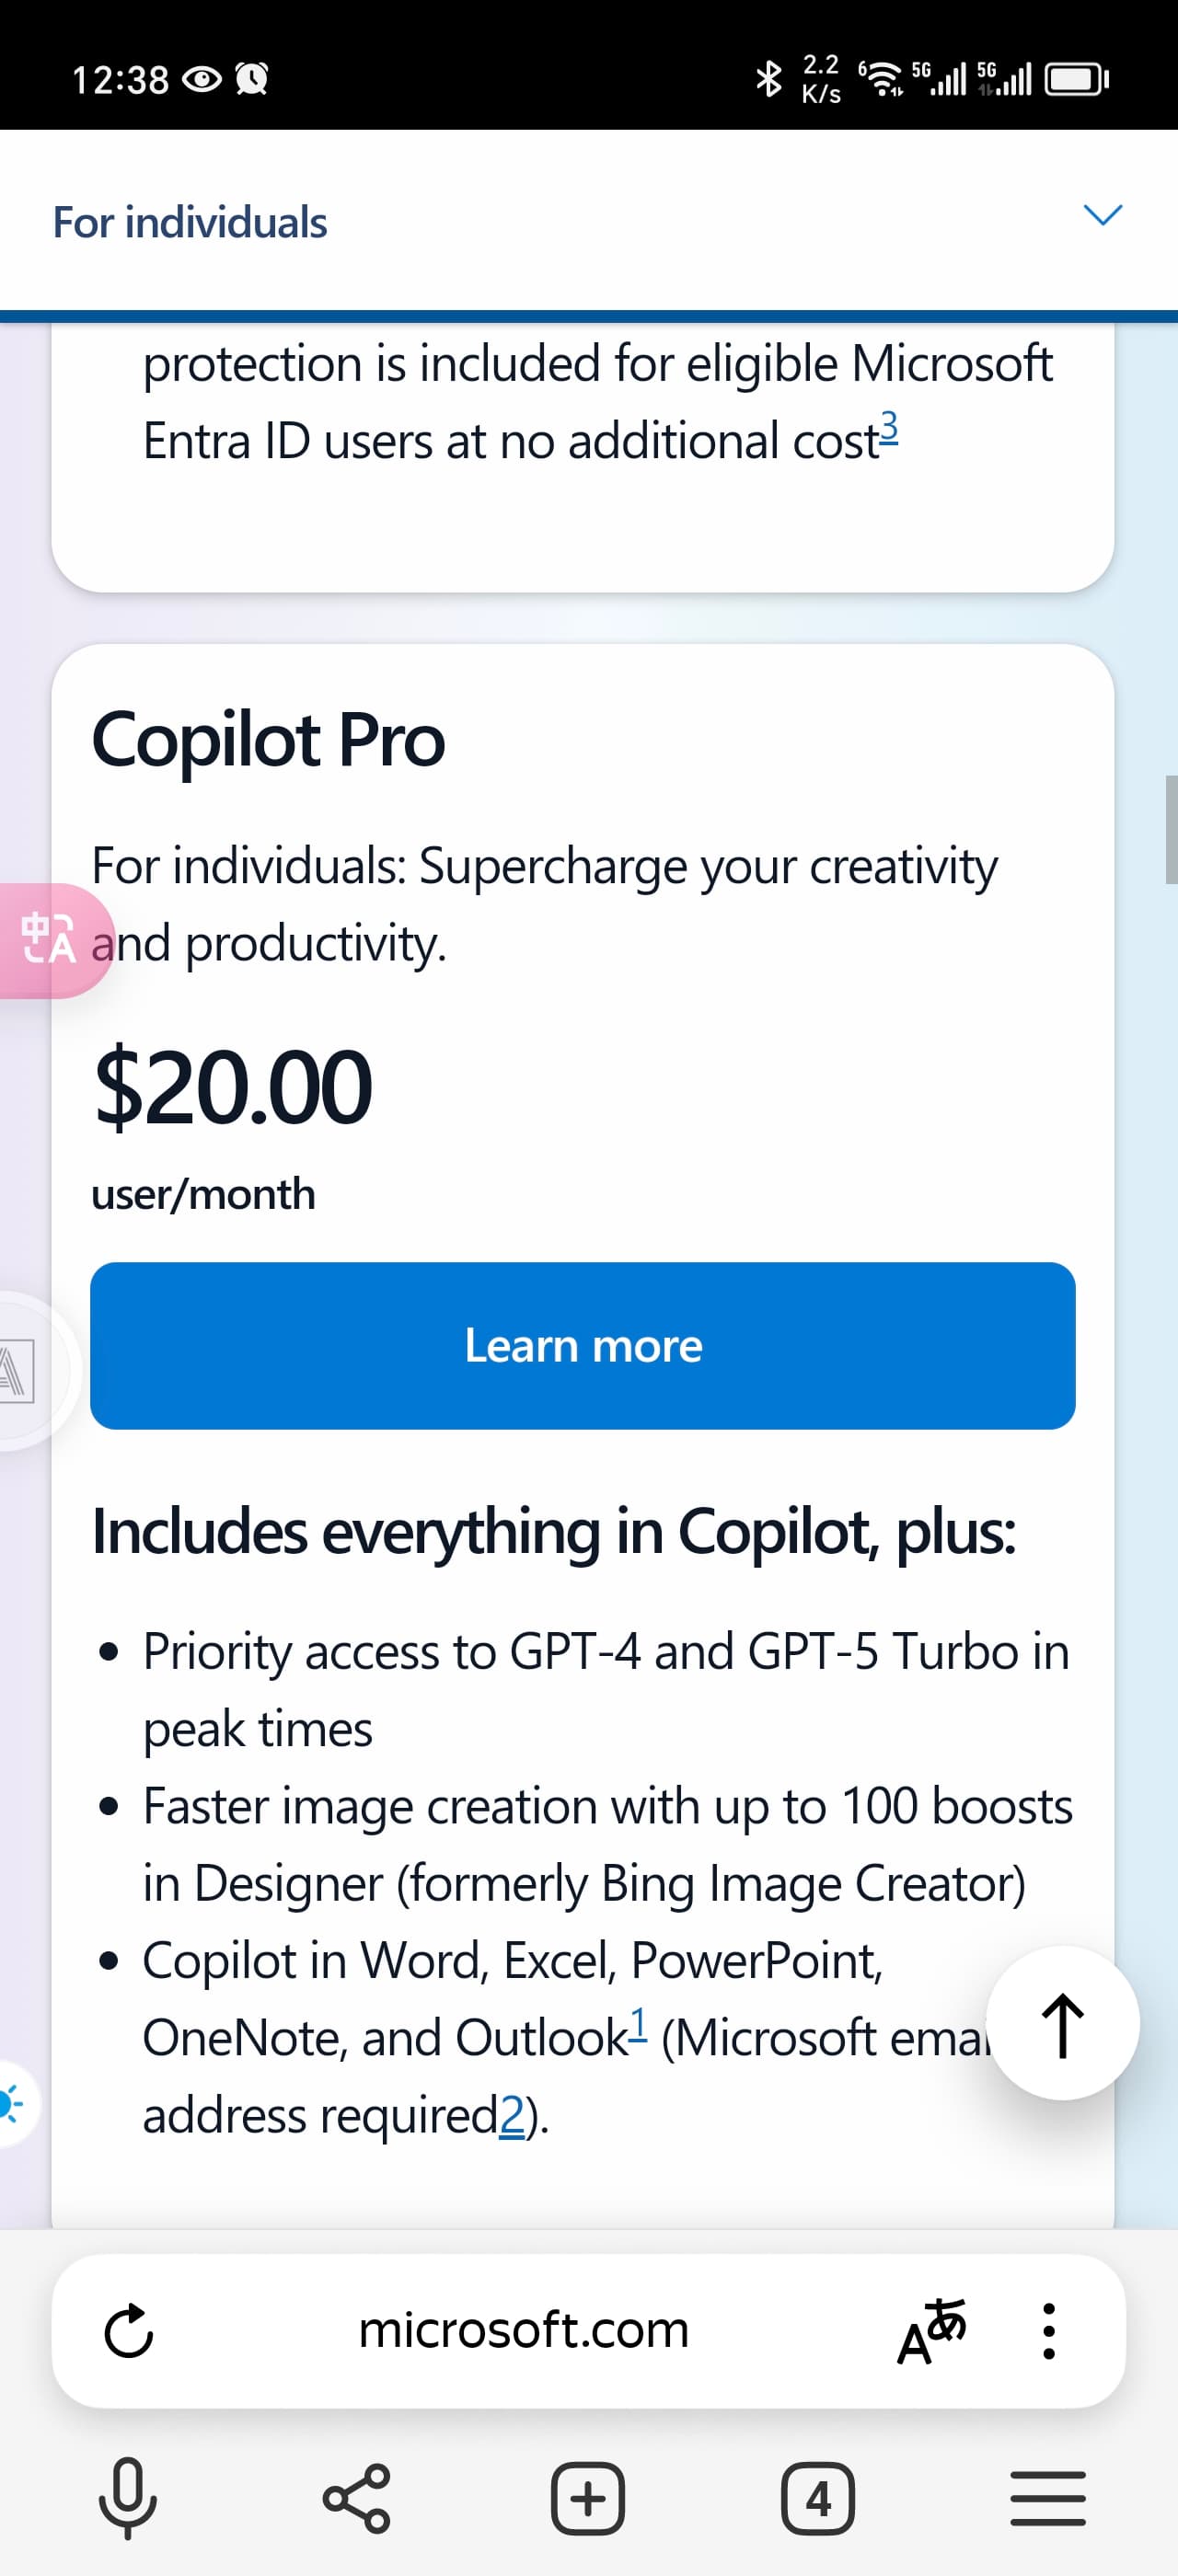Image resolution: width=1178 pixels, height=2576 pixels.
Task: Open the browser translate icon
Action: [x=932, y=2331]
